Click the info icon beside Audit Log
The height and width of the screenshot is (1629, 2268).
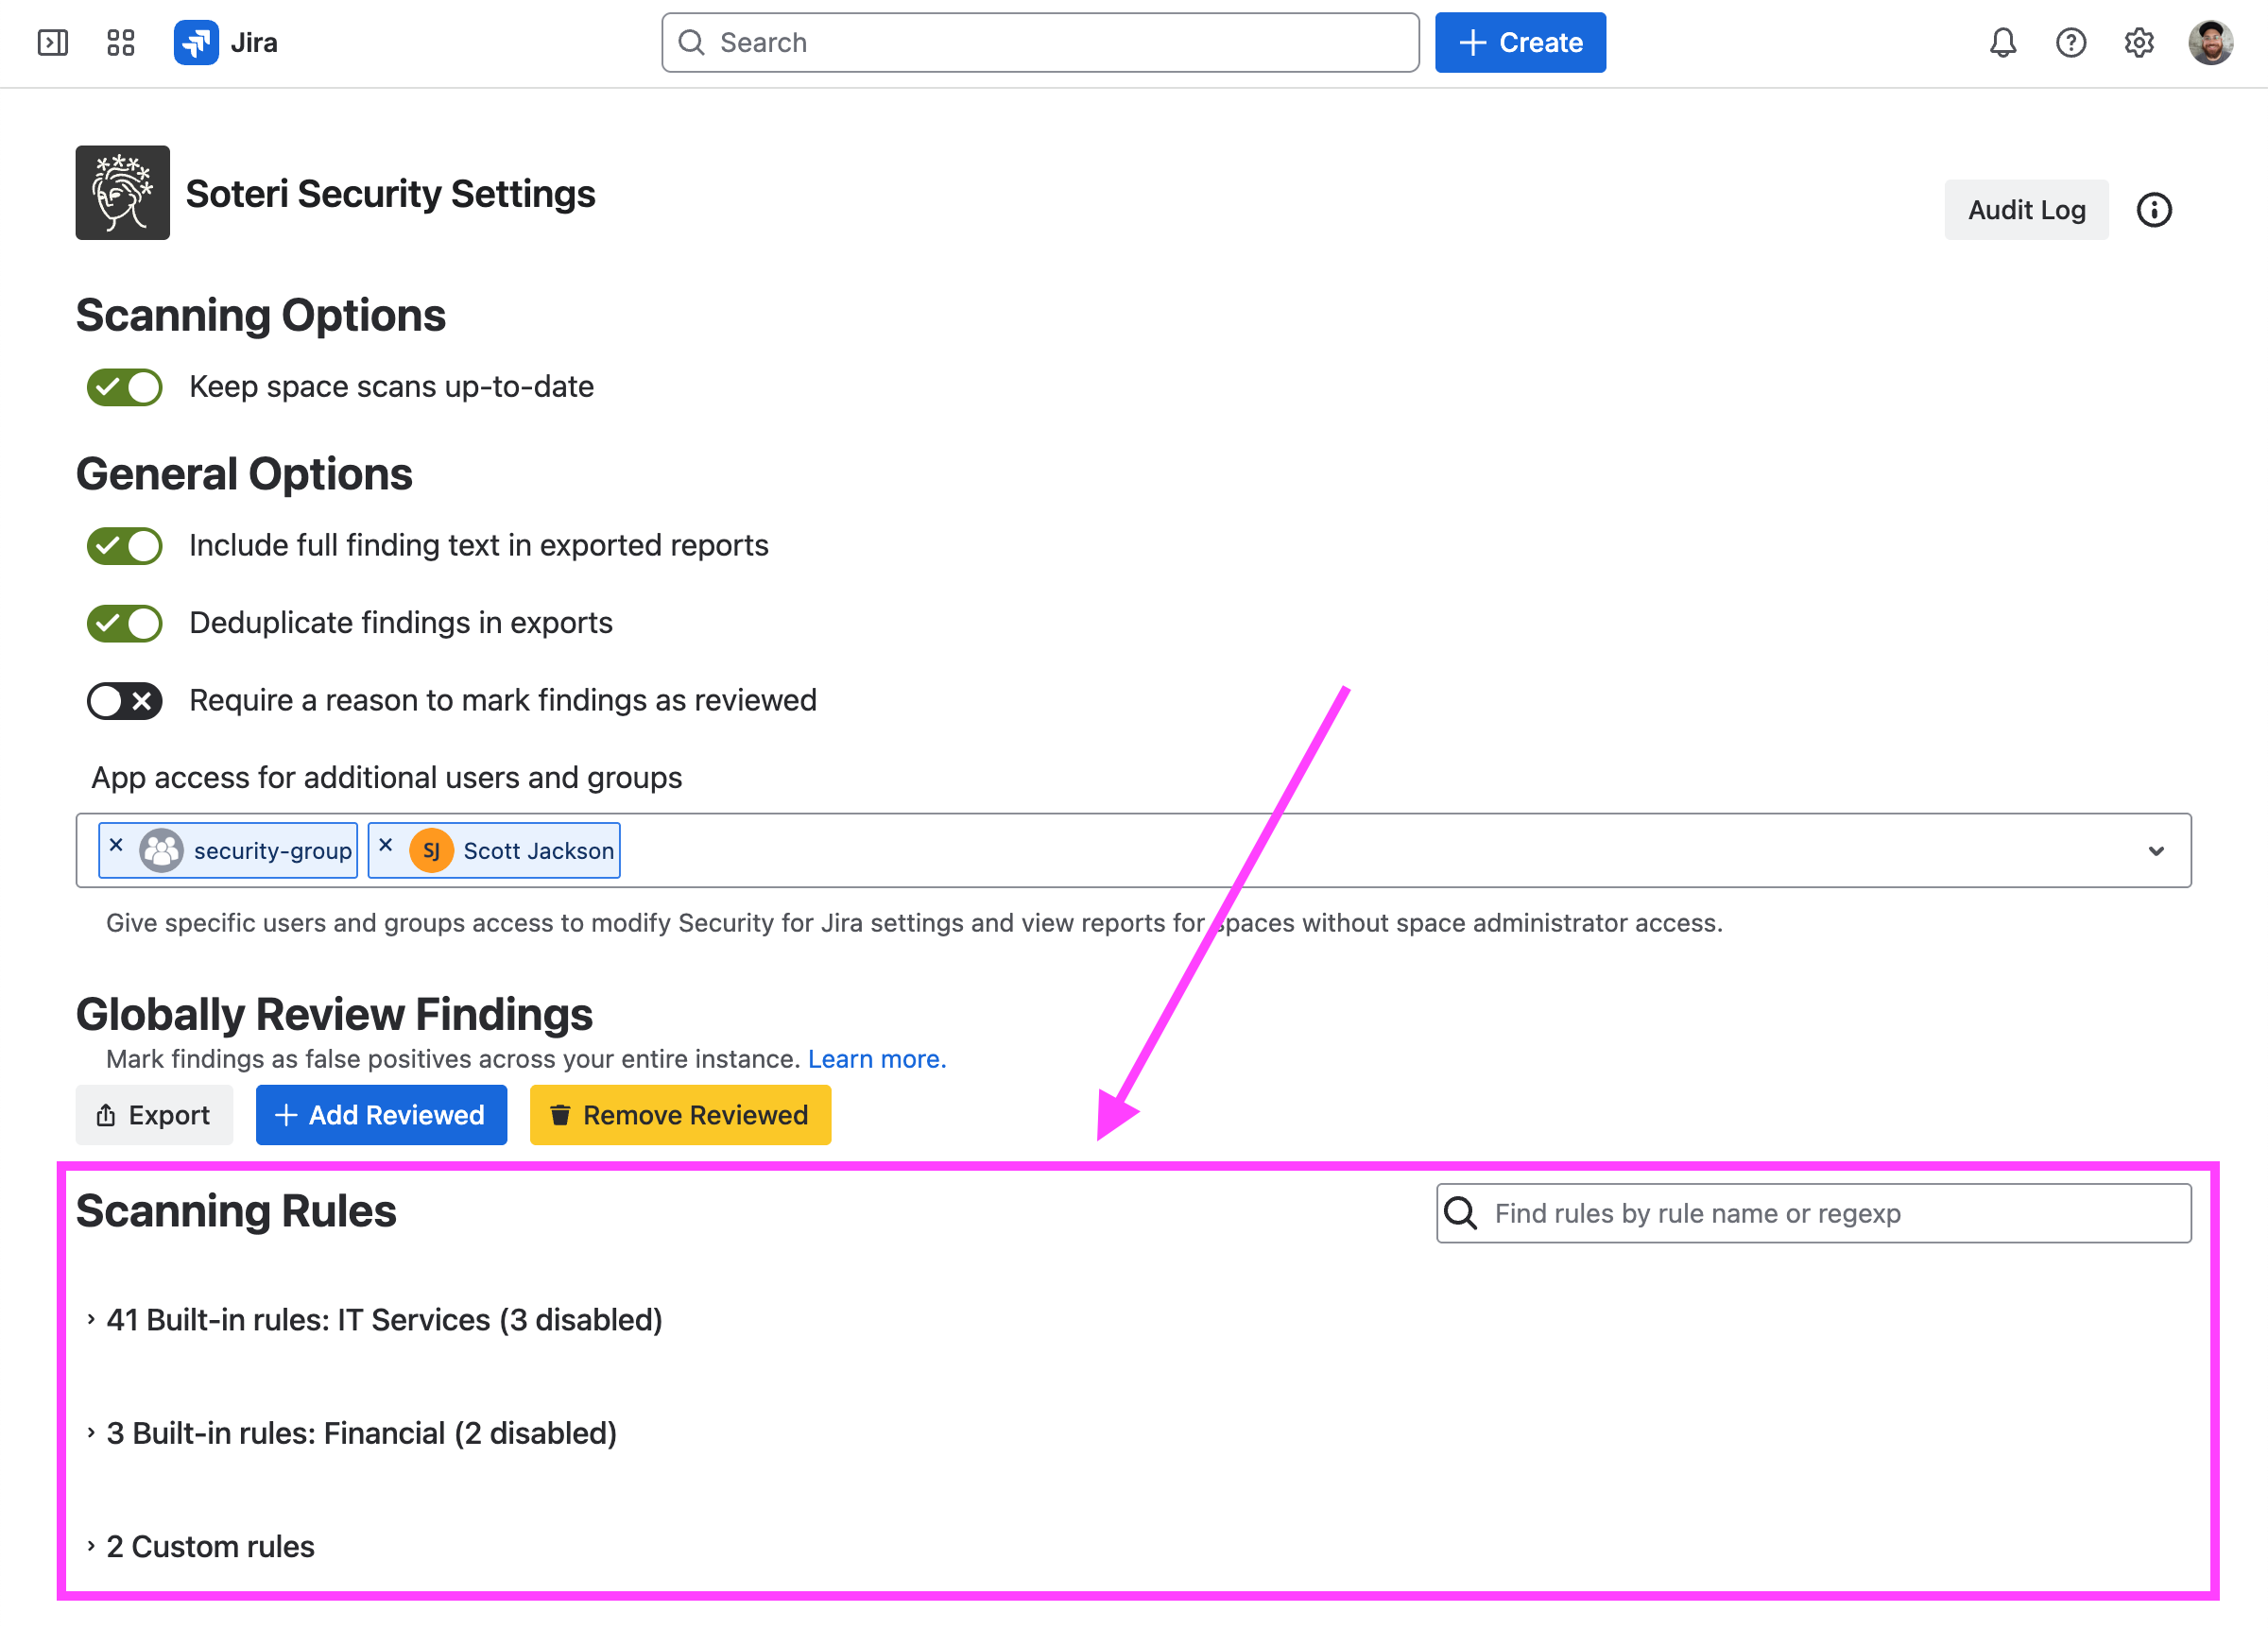coord(2153,210)
